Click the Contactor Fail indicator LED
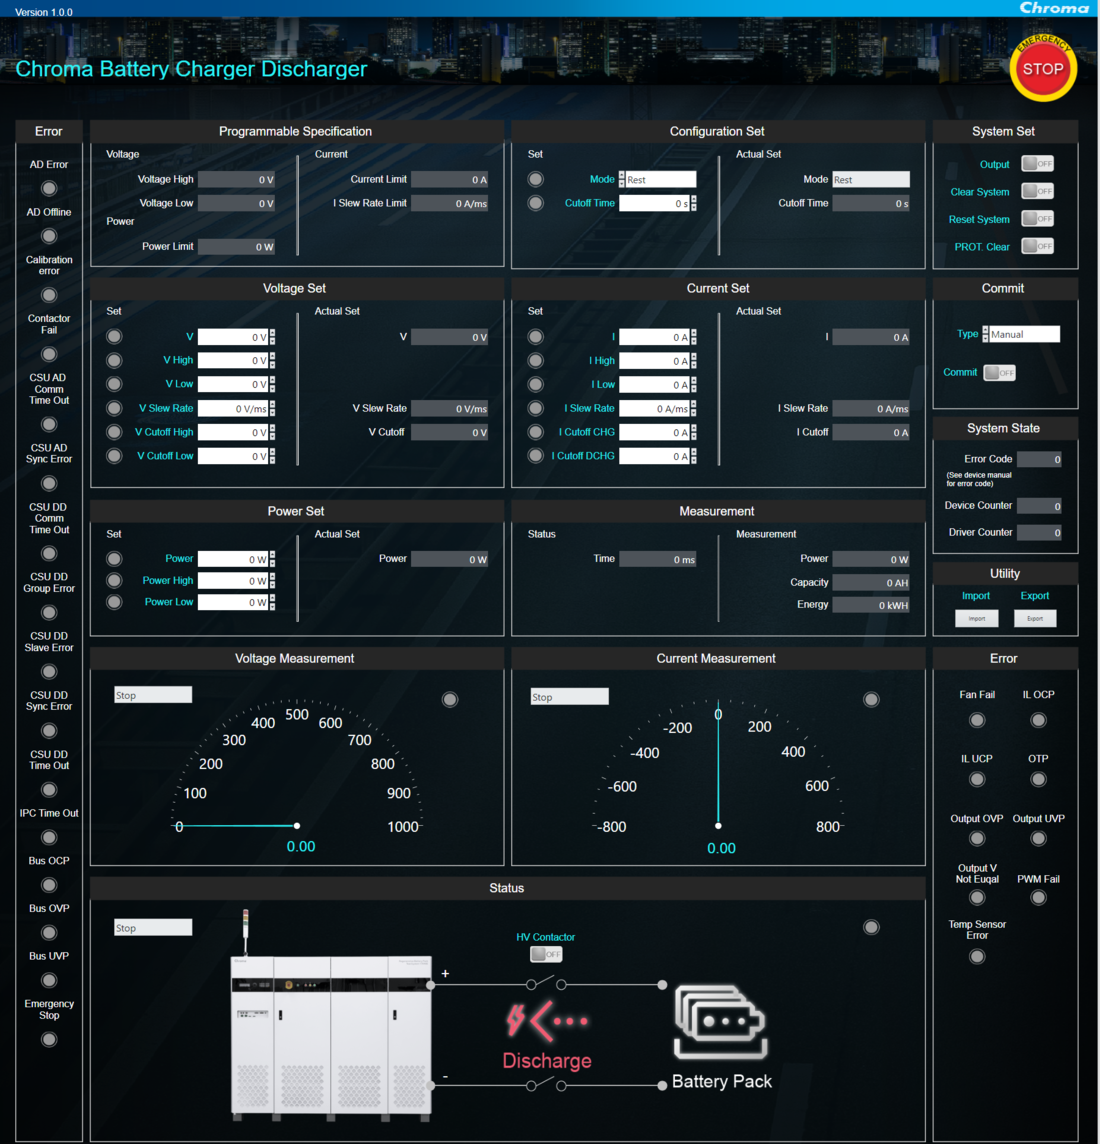This screenshot has height=1144, width=1100. (x=49, y=354)
